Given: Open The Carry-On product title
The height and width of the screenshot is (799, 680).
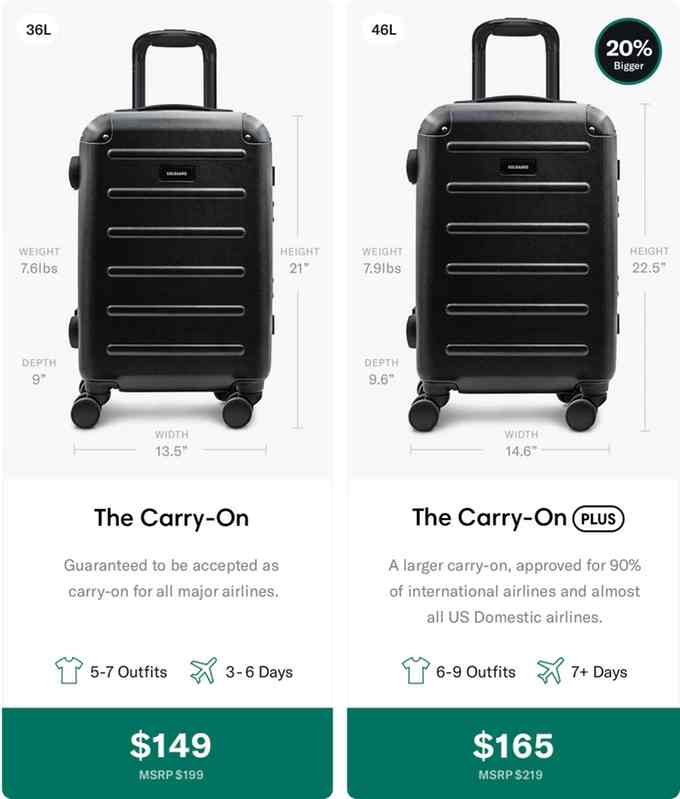Looking at the screenshot, I should [171, 518].
